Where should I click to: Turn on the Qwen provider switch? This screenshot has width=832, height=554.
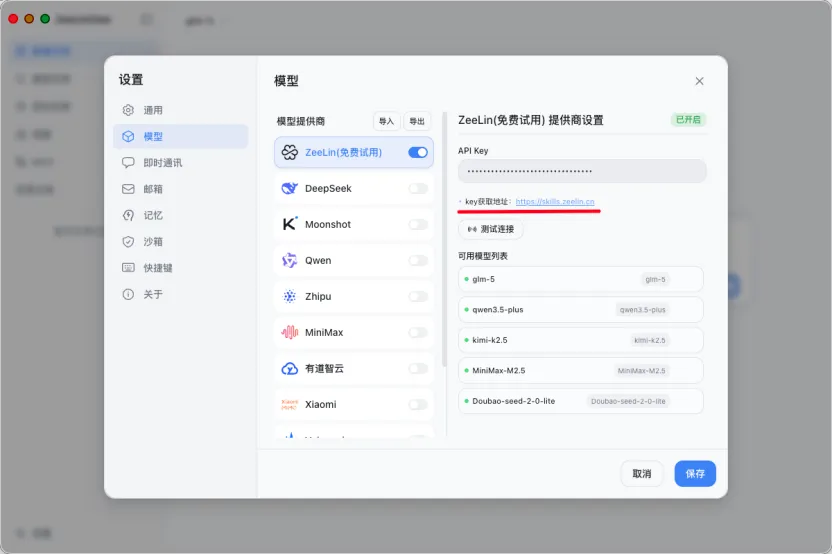(418, 261)
